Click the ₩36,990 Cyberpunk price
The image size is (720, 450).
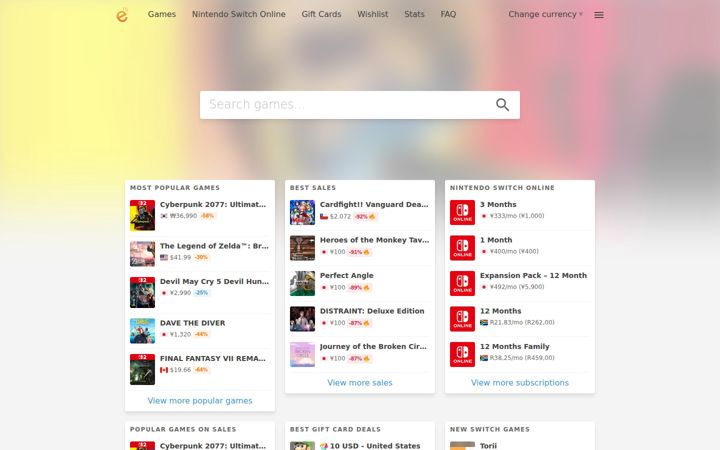point(183,216)
